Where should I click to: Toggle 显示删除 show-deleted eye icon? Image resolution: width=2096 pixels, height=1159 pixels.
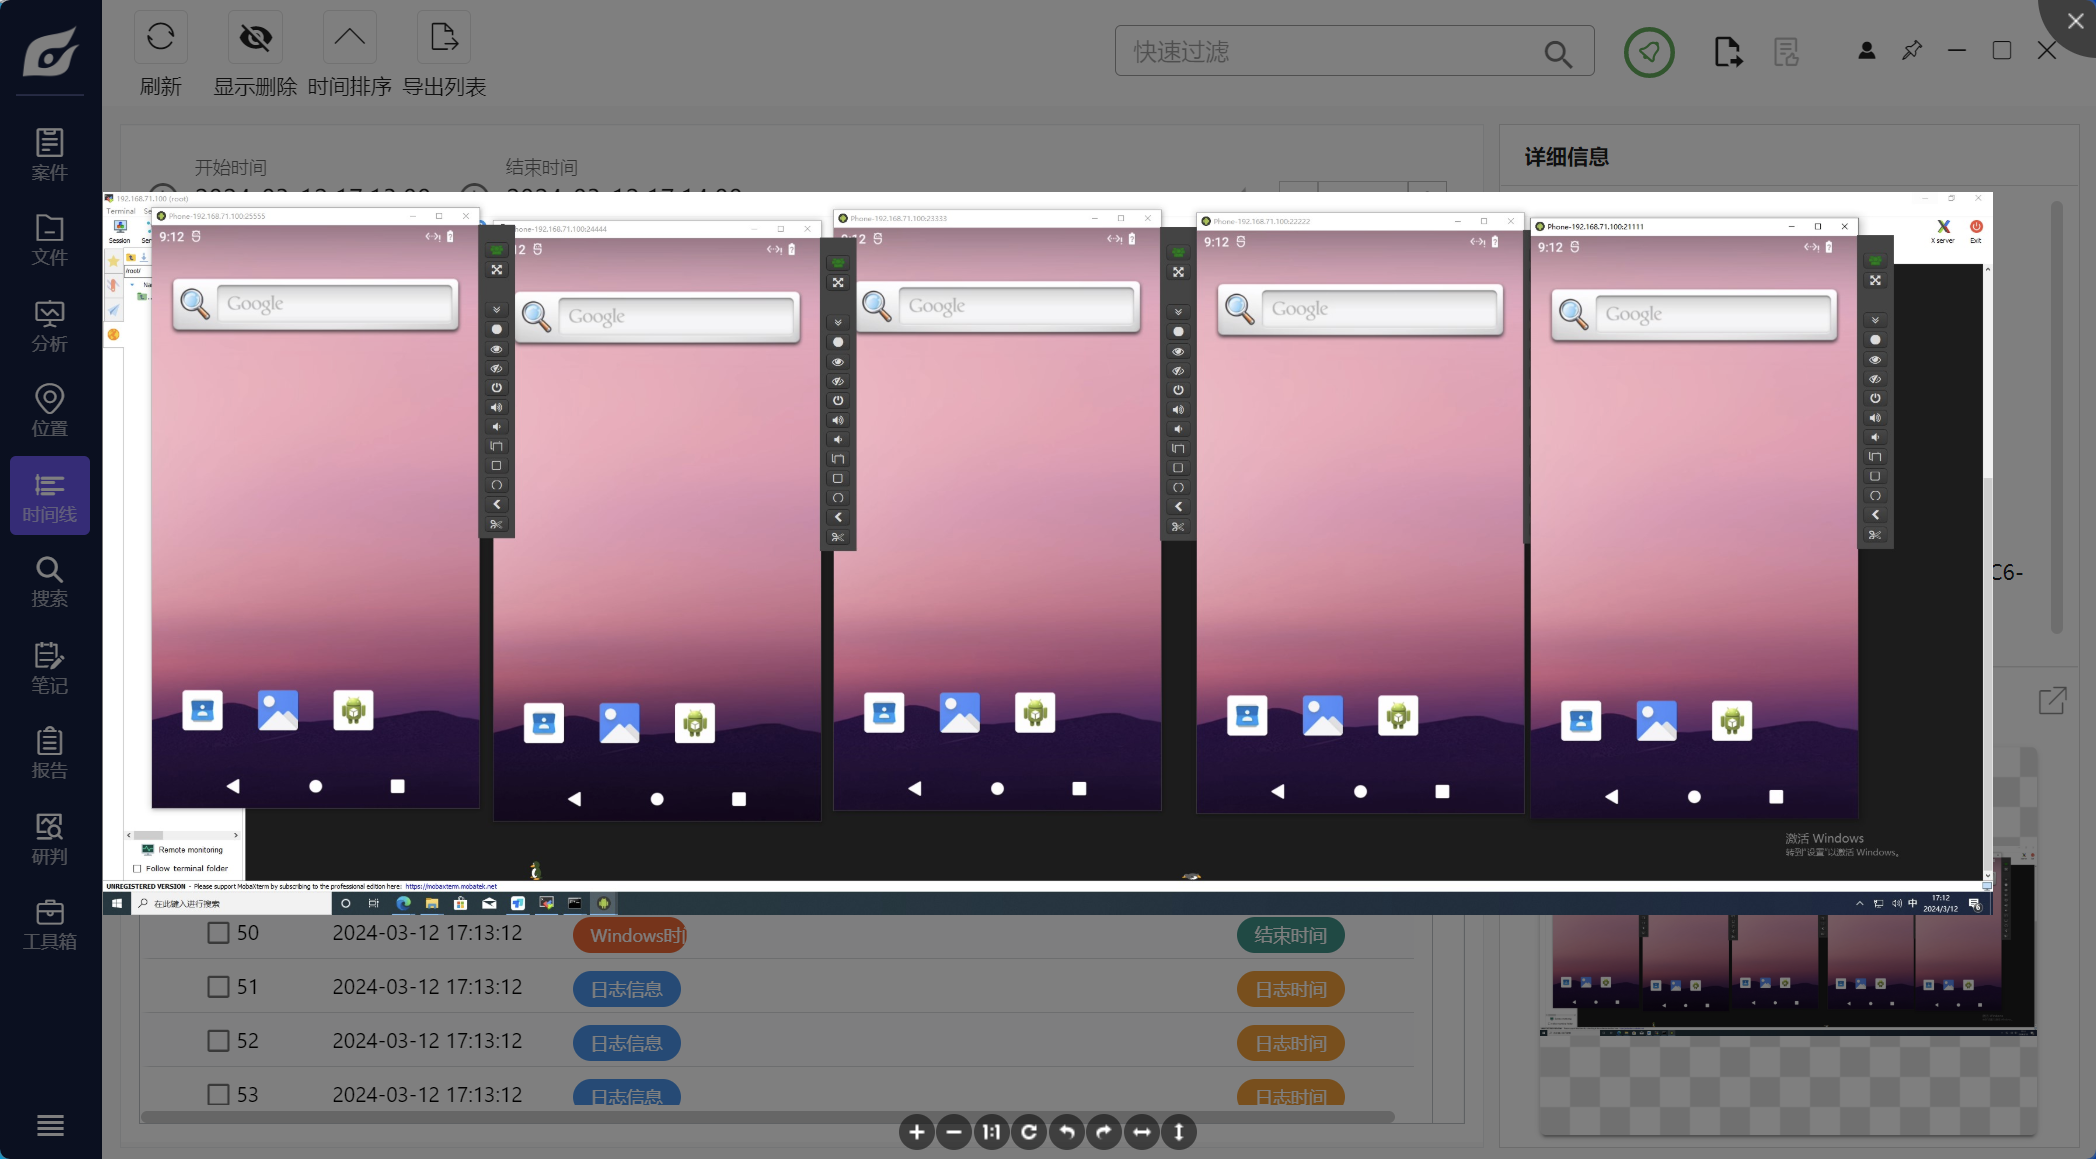[255, 38]
